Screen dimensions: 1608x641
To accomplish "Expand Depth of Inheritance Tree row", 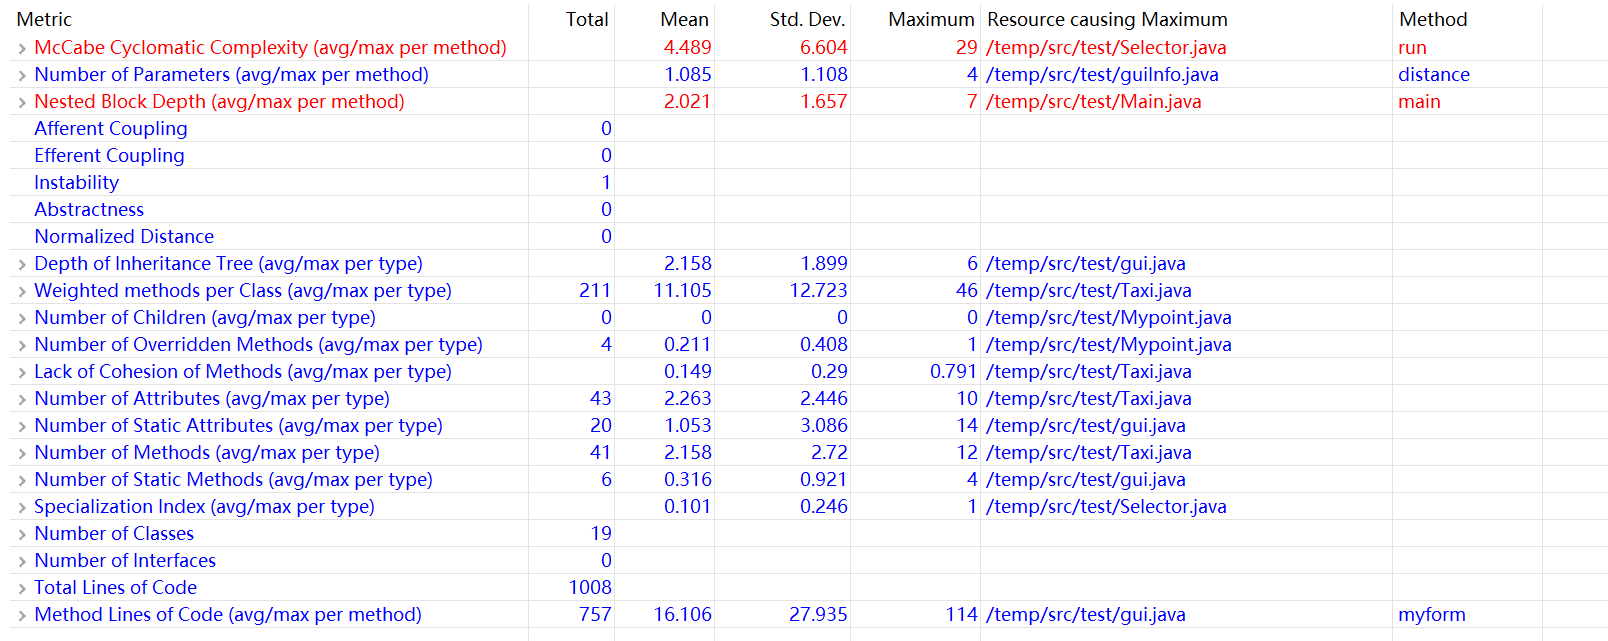I will pyautogui.click(x=22, y=264).
